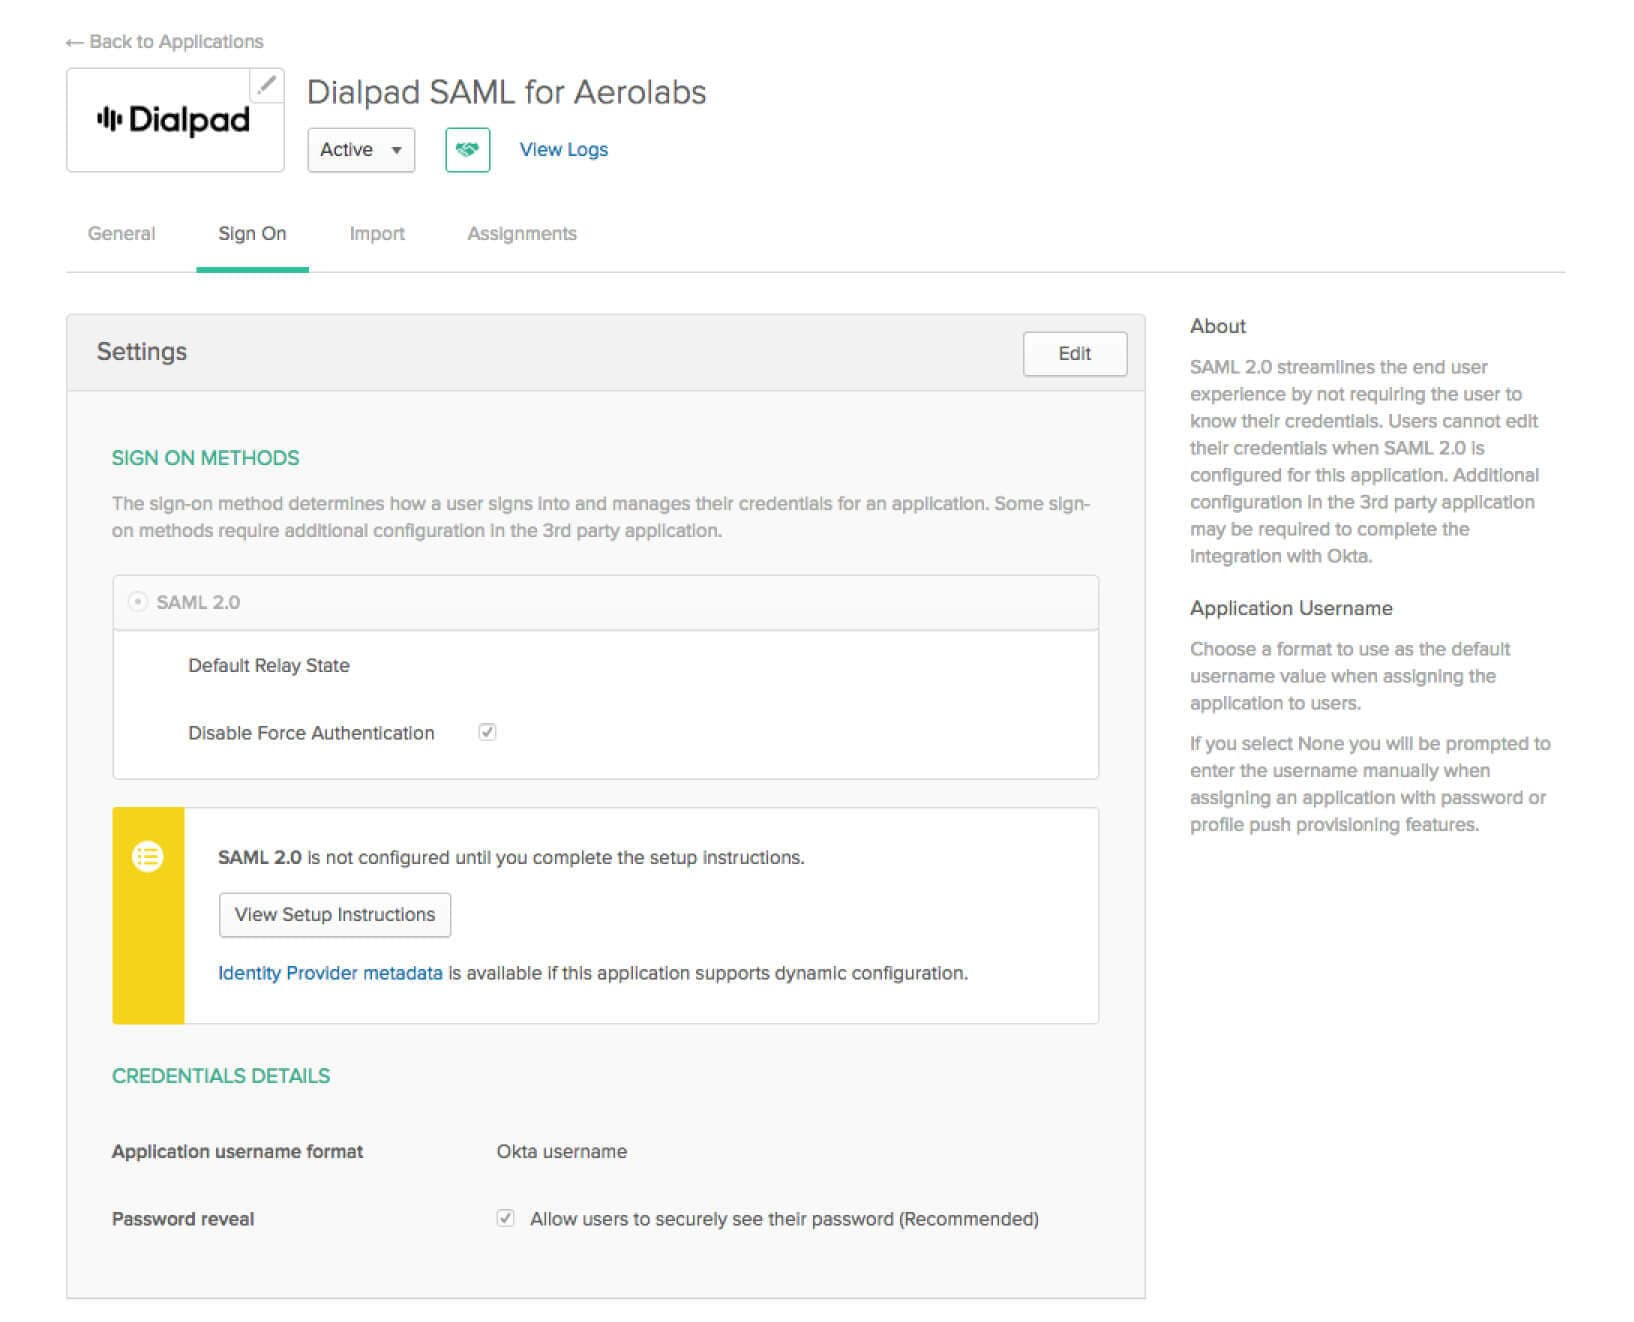Click the Dialpad SAML for Aerolabs title
Screen dimensions: 1634x1322
pyautogui.click(x=506, y=92)
